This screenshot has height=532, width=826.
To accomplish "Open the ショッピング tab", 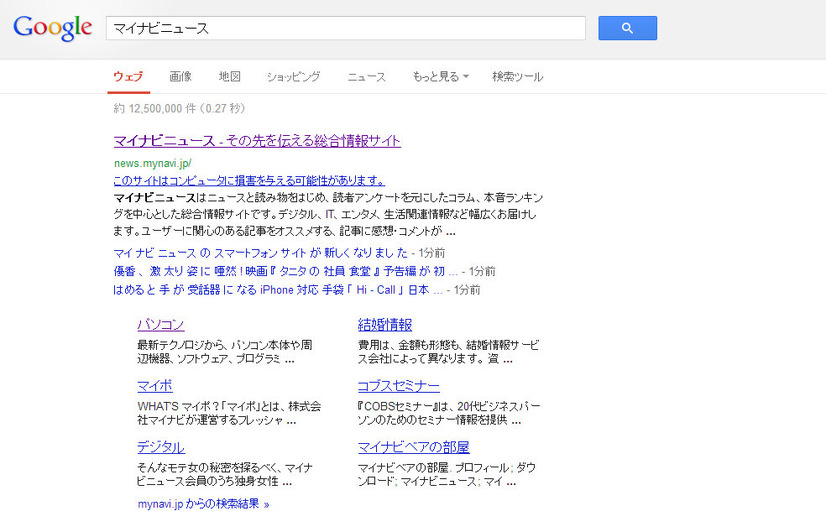I will [x=293, y=77].
